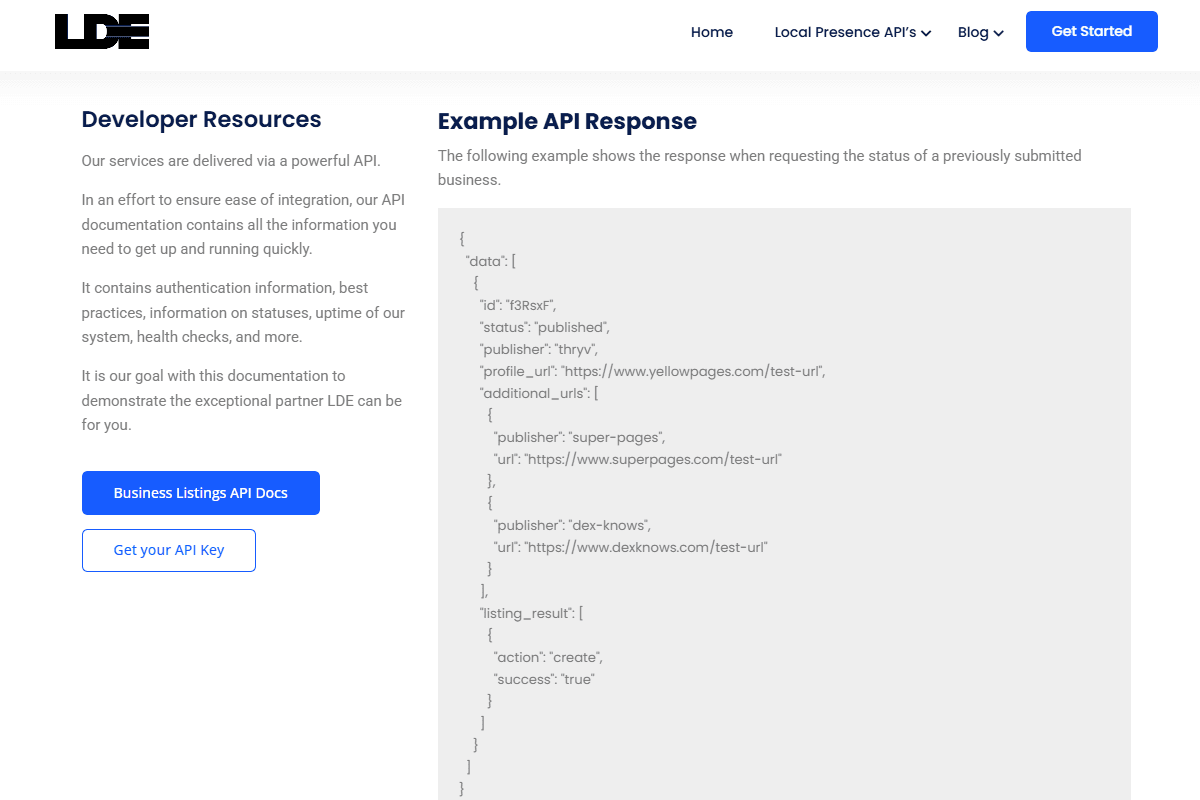This screenshot has width=1200, height=800.
Task: Click the "success": "true" line
Action: [x=545, y=679]
